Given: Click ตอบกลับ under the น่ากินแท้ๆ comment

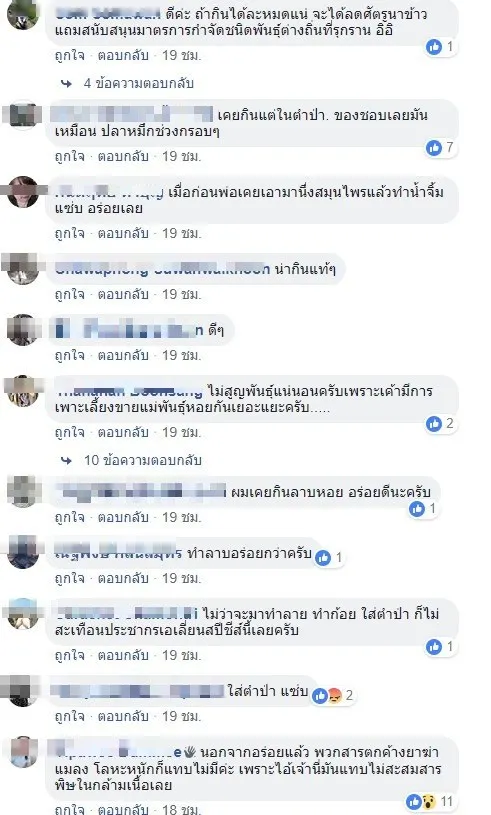Looking at the screenshot, I should [x=123, y=295].
